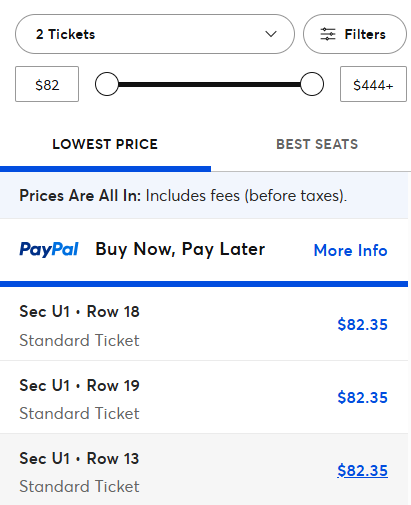Click the minimum price $82 field

tap(47, 84)
